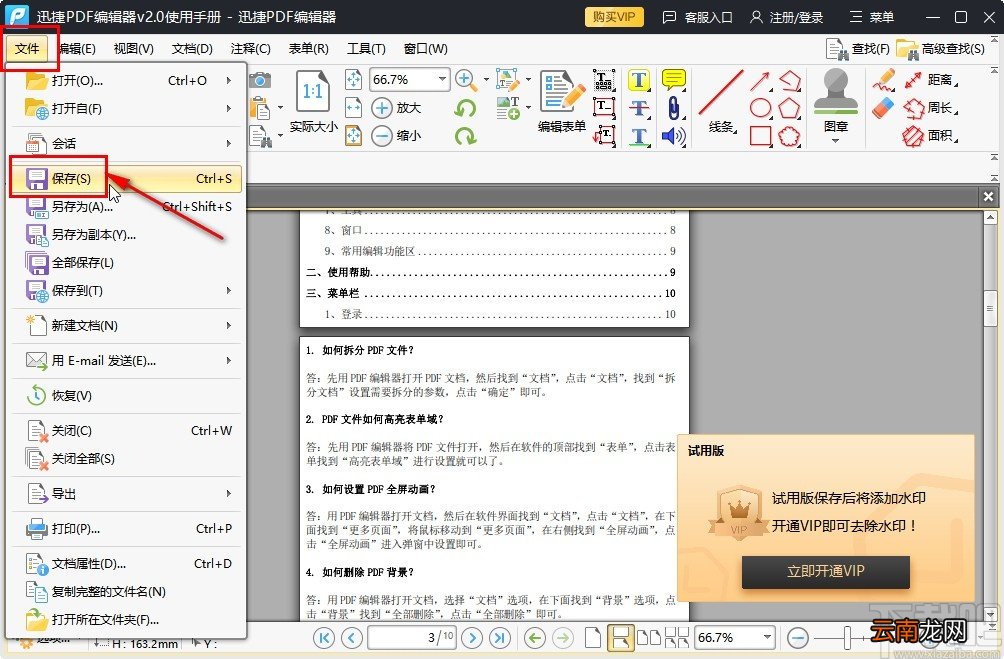The image size is (1004, 659).
Task: Toggle two-page continuous layout
Action: [677, 637]
